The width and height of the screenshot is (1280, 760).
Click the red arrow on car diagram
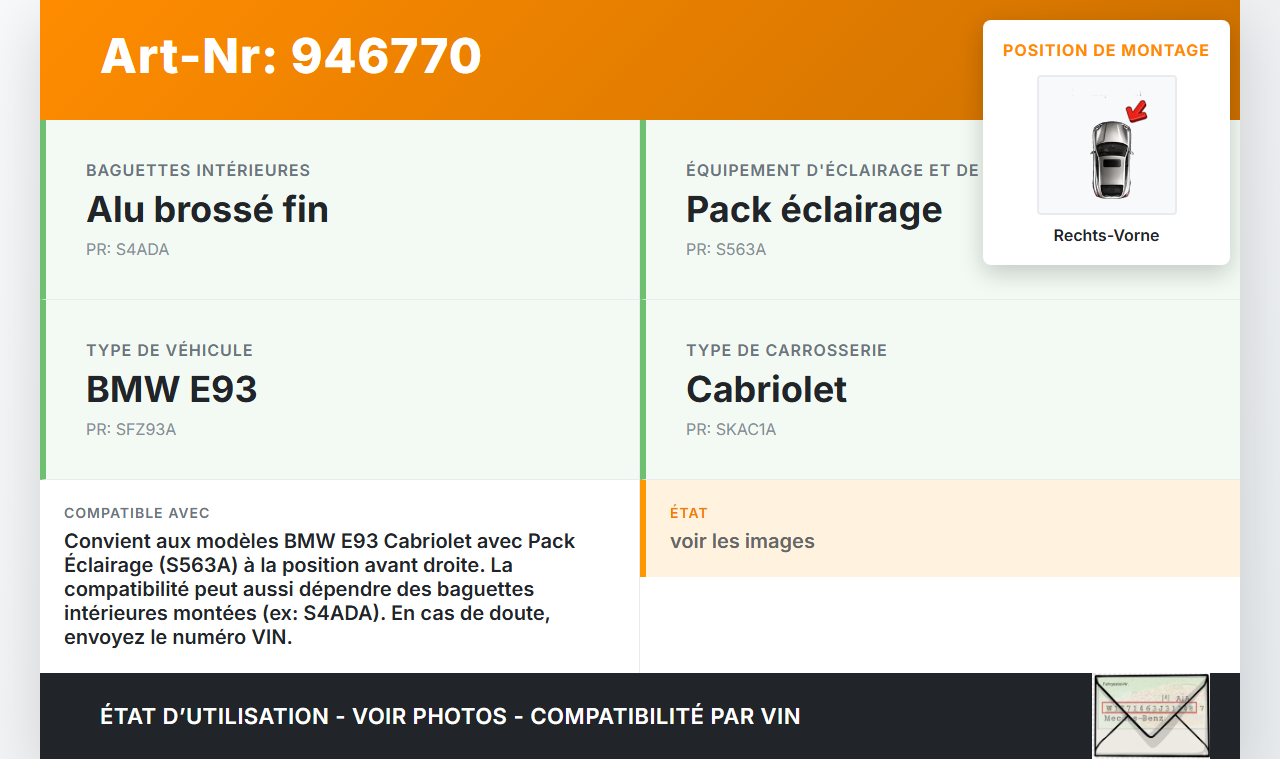pyautogui.click(x=1136, y=111)
